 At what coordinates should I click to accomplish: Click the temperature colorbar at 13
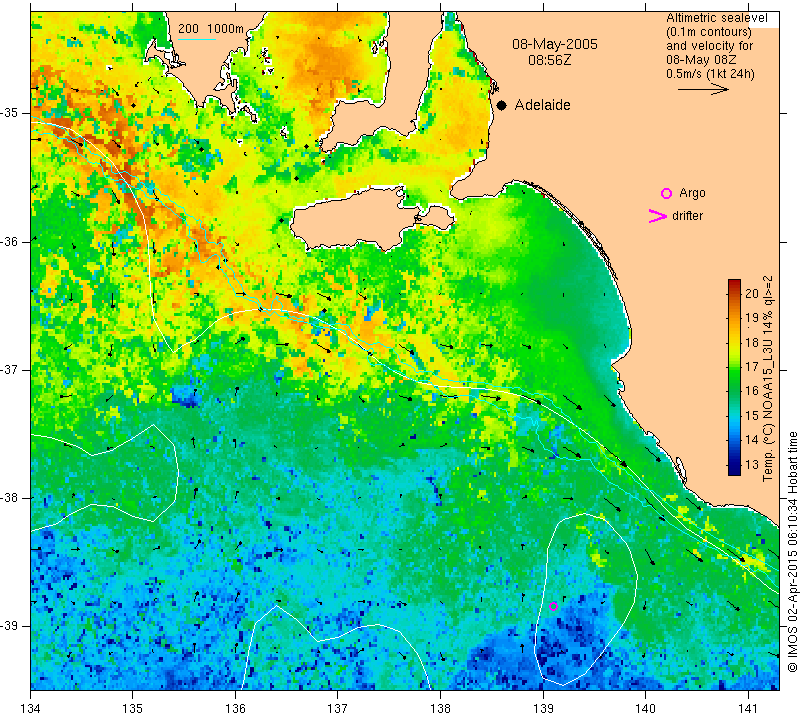pyautogui.click(x=734, y=465)
